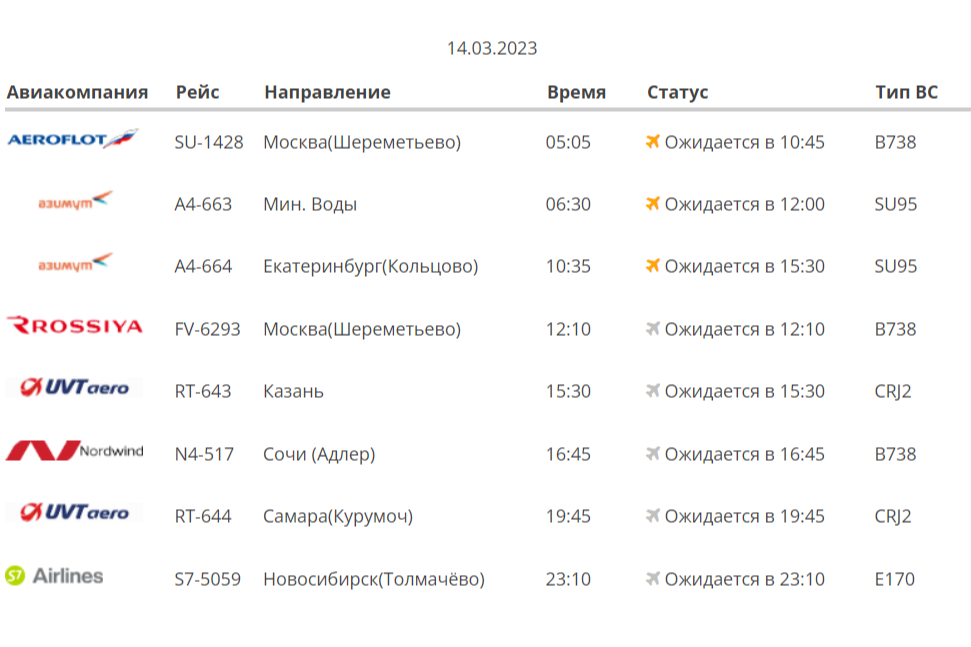Click the orange plane icon for flight SU-1428
Image resolution: width=971 pixels, height=647 pixels.
coord(653,141)
